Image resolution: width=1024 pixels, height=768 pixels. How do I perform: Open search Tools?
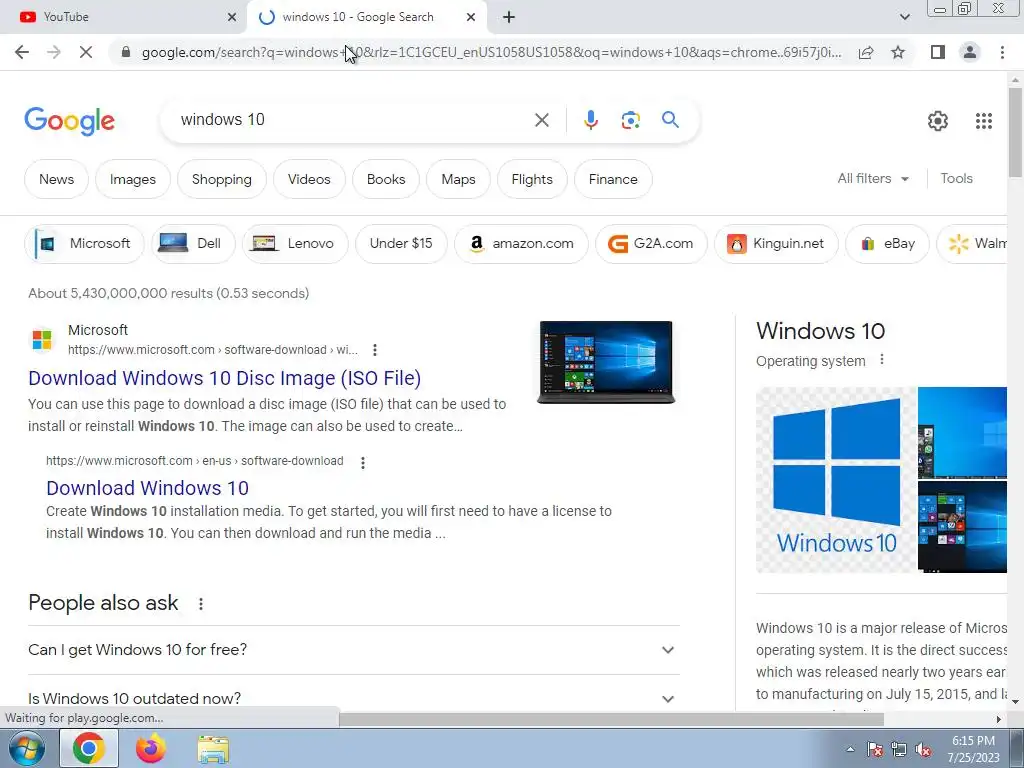(956, 178)
